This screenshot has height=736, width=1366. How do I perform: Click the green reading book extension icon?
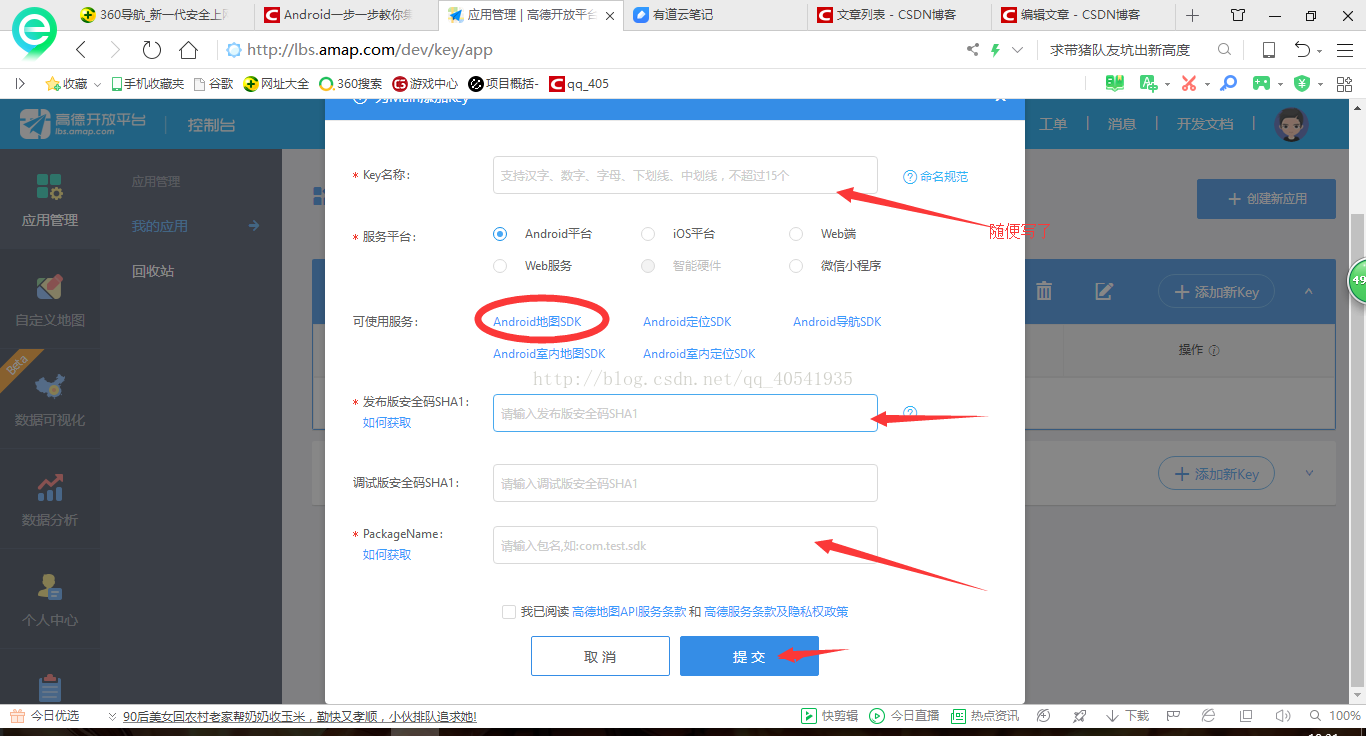(1114, 83)
